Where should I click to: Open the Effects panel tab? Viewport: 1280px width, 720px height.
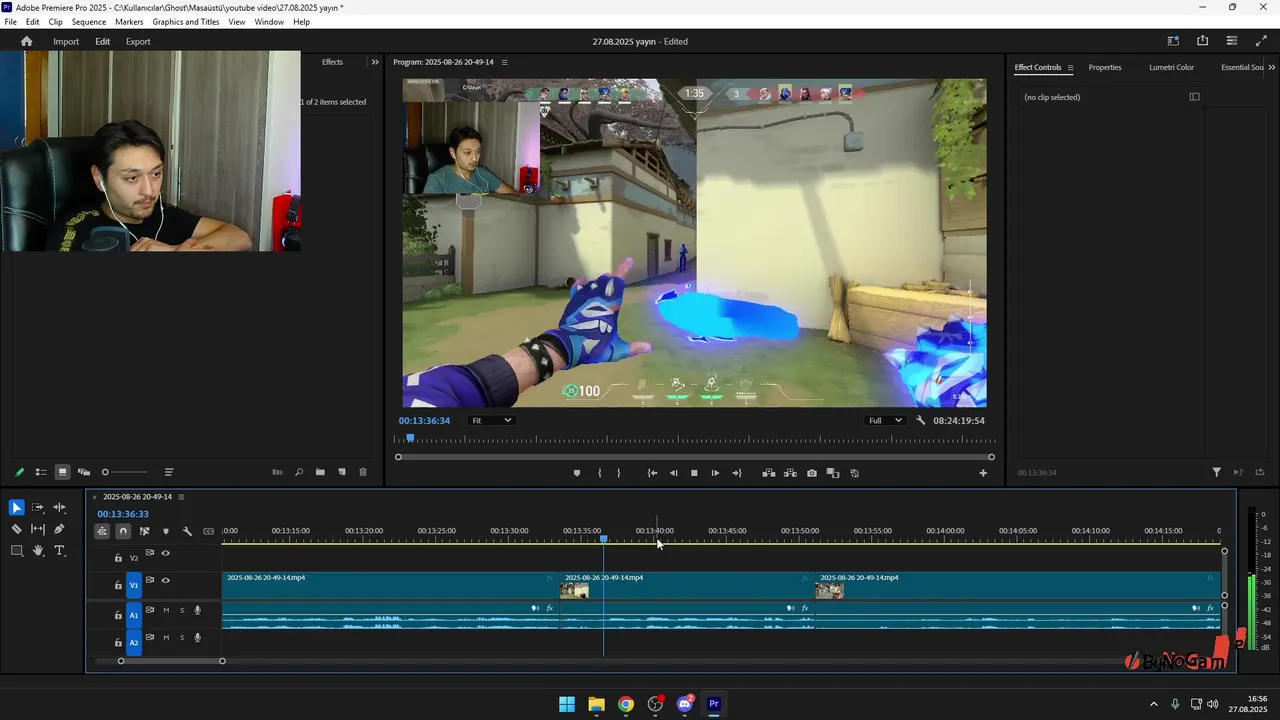[x=332, y=62]
